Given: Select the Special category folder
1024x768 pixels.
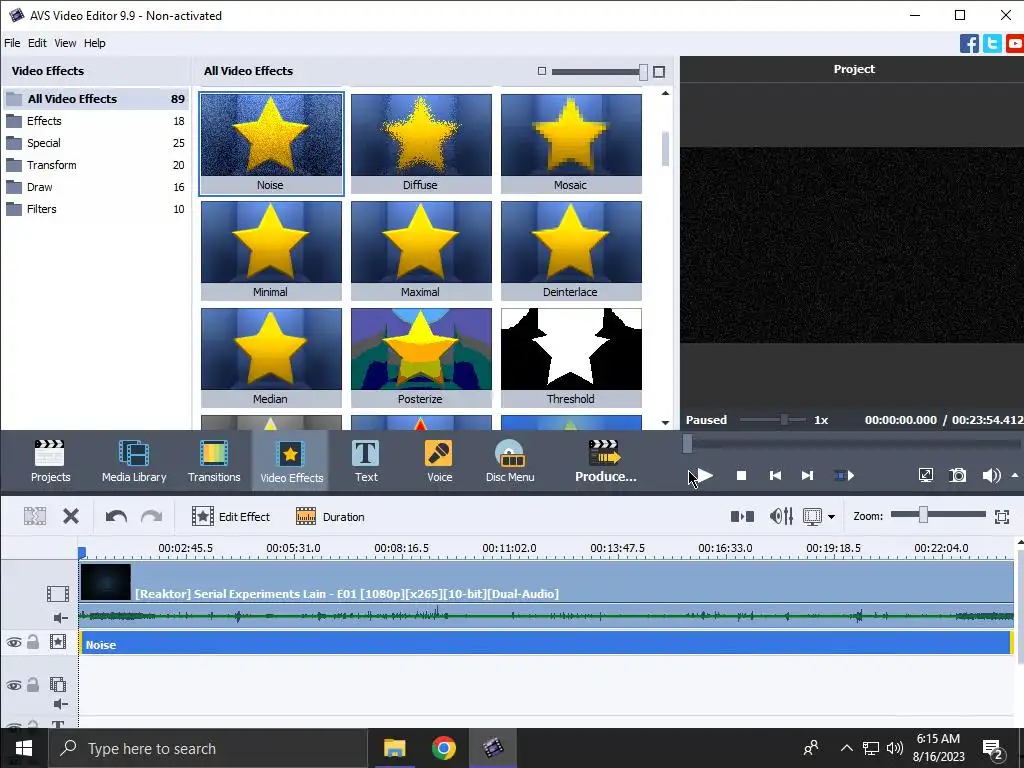Looking at the screenshot, I should (96, 143).
